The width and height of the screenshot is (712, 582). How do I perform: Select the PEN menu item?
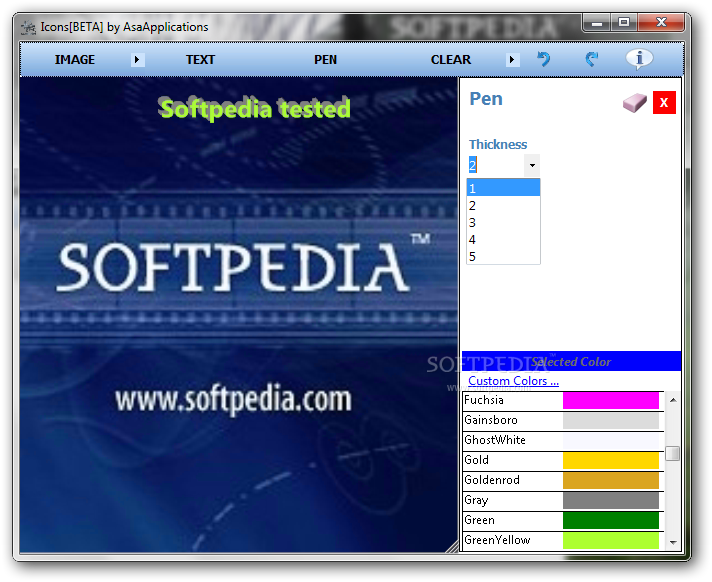326,59
